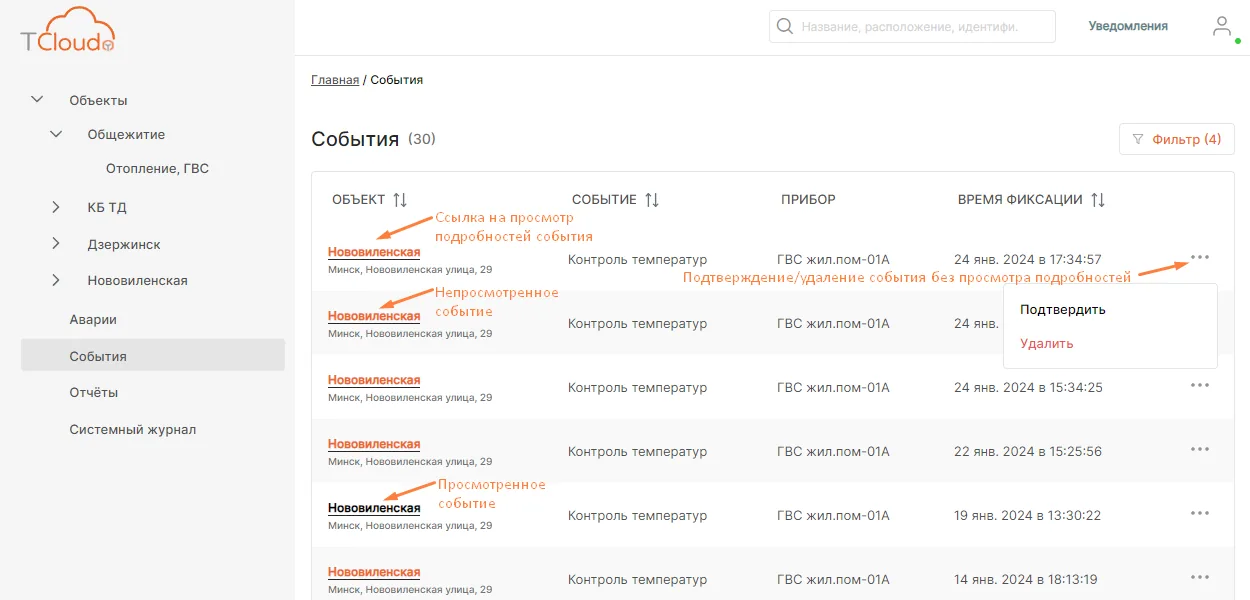This screenshot has width=1250, height=600.
Task: Click ГВС жил.пом-01А in the 15:34:25 row
Action: pos(833,387)
